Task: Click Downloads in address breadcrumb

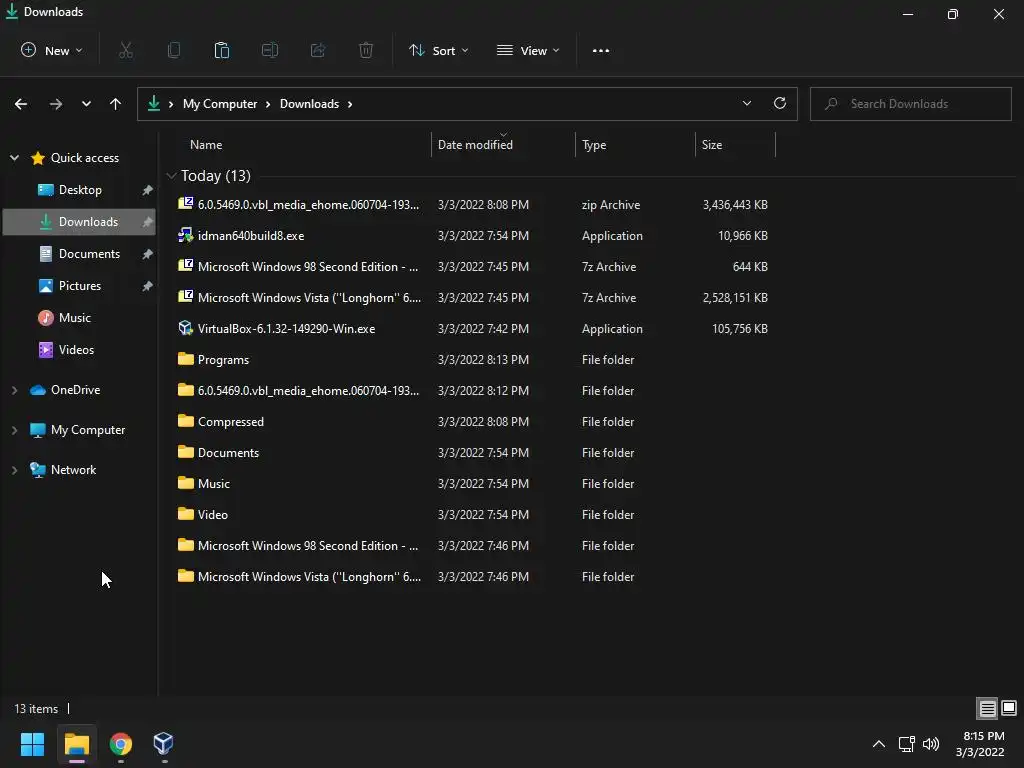Action: 310,104
